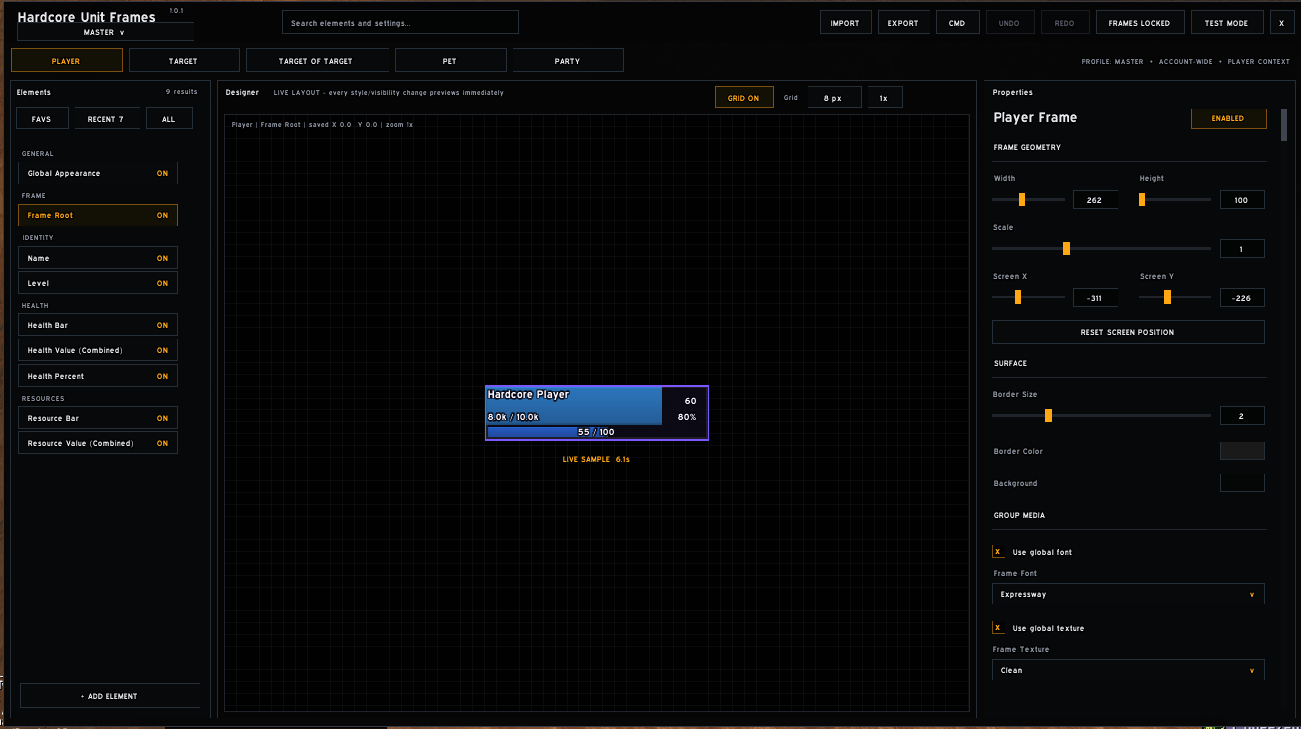Click the Properties panel scrollbar
Screen dimensions: 1301x729
tap(1285, 124)
